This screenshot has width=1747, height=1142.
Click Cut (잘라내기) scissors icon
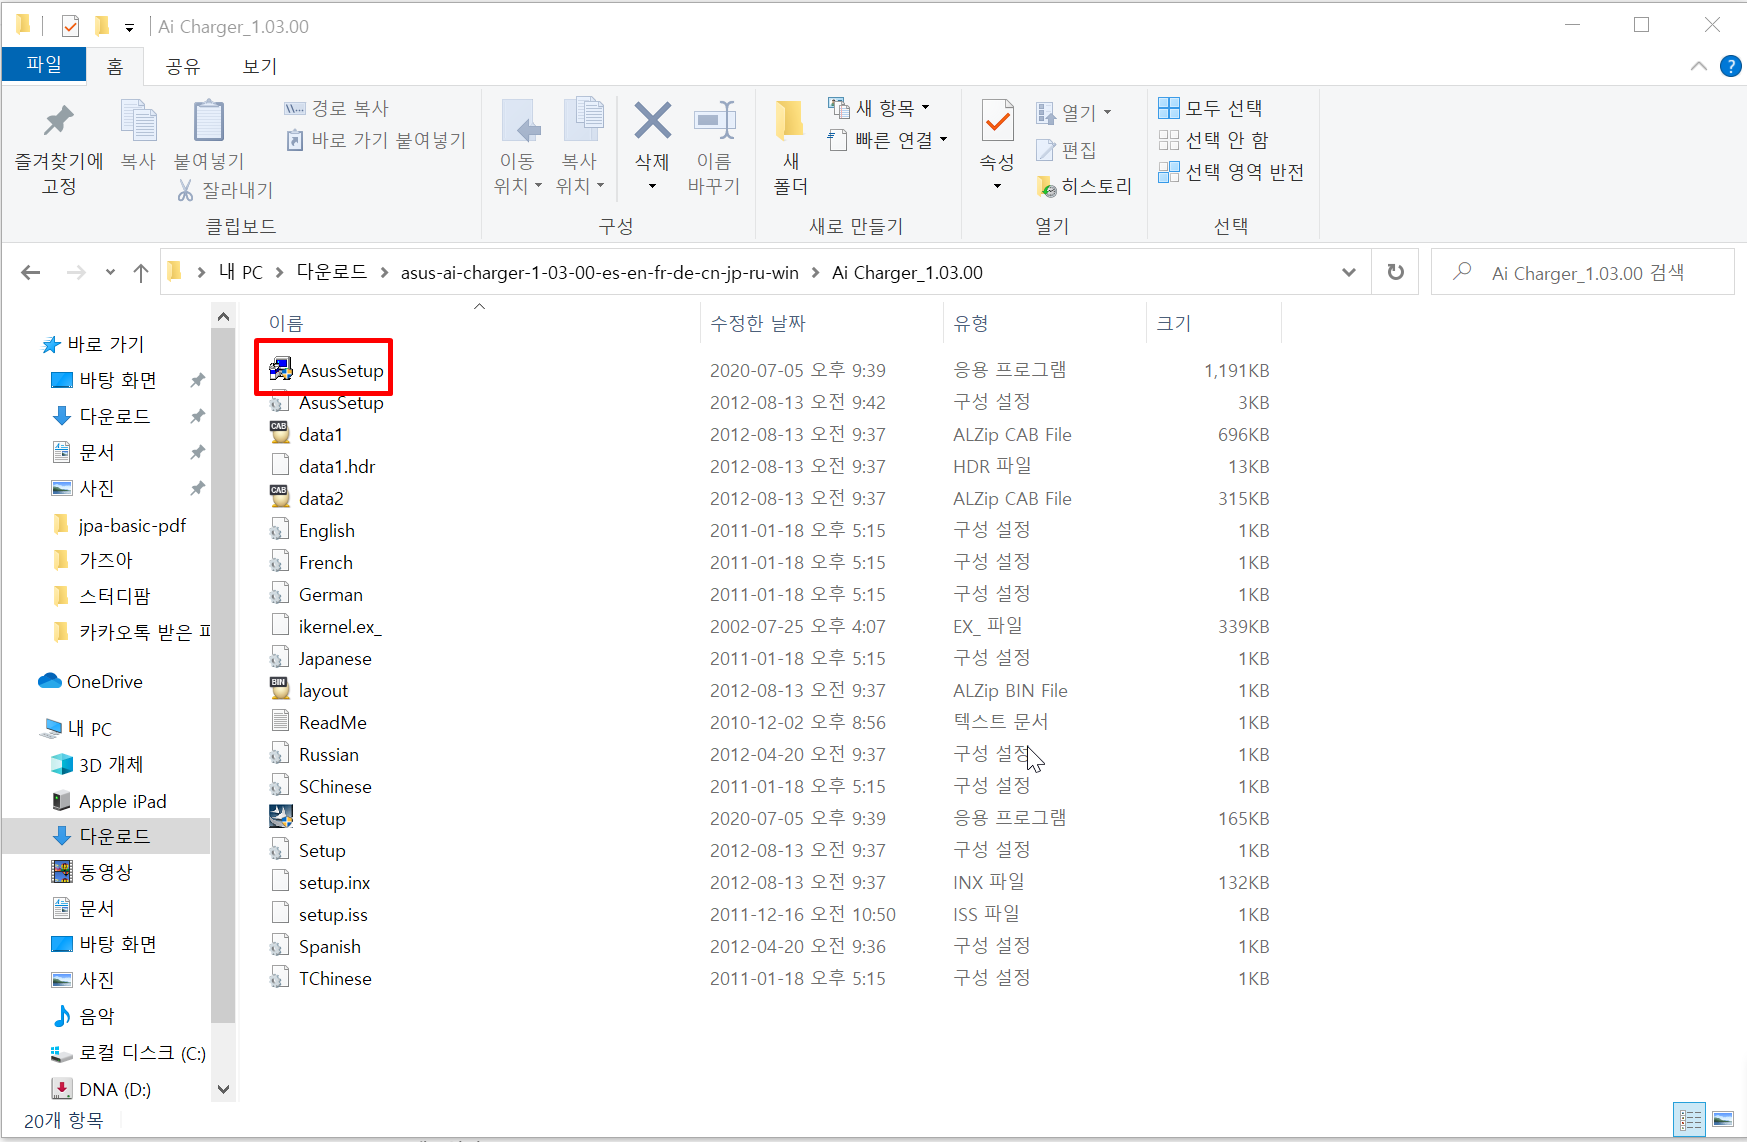click(185, 190)
